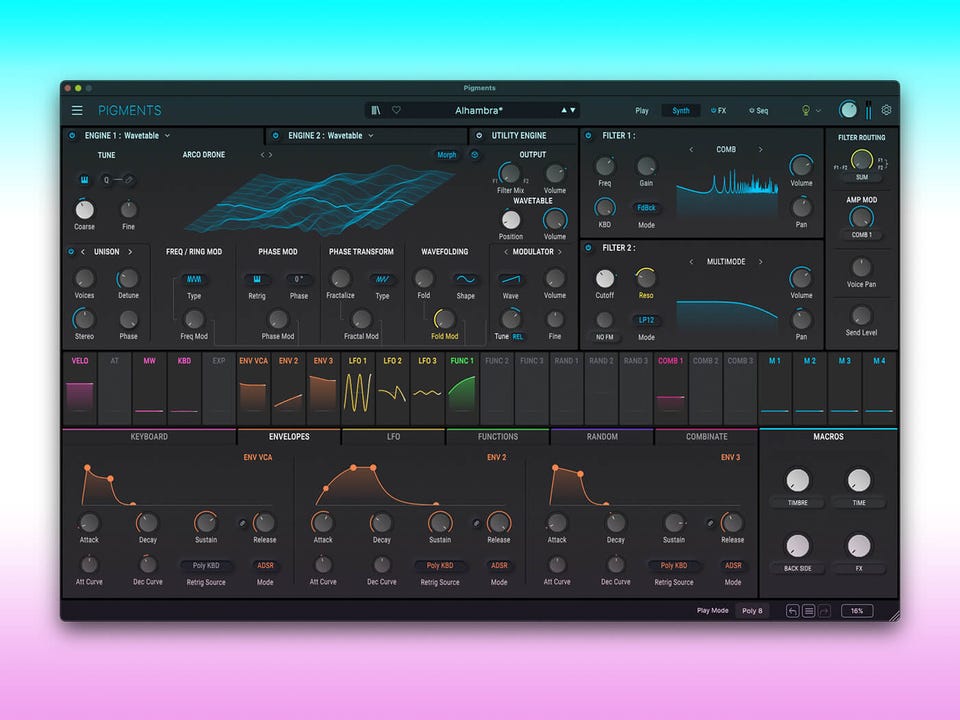Toggle ENV VCA link next to Release
Screen dimensions: 960x720
tap(242, 523)
